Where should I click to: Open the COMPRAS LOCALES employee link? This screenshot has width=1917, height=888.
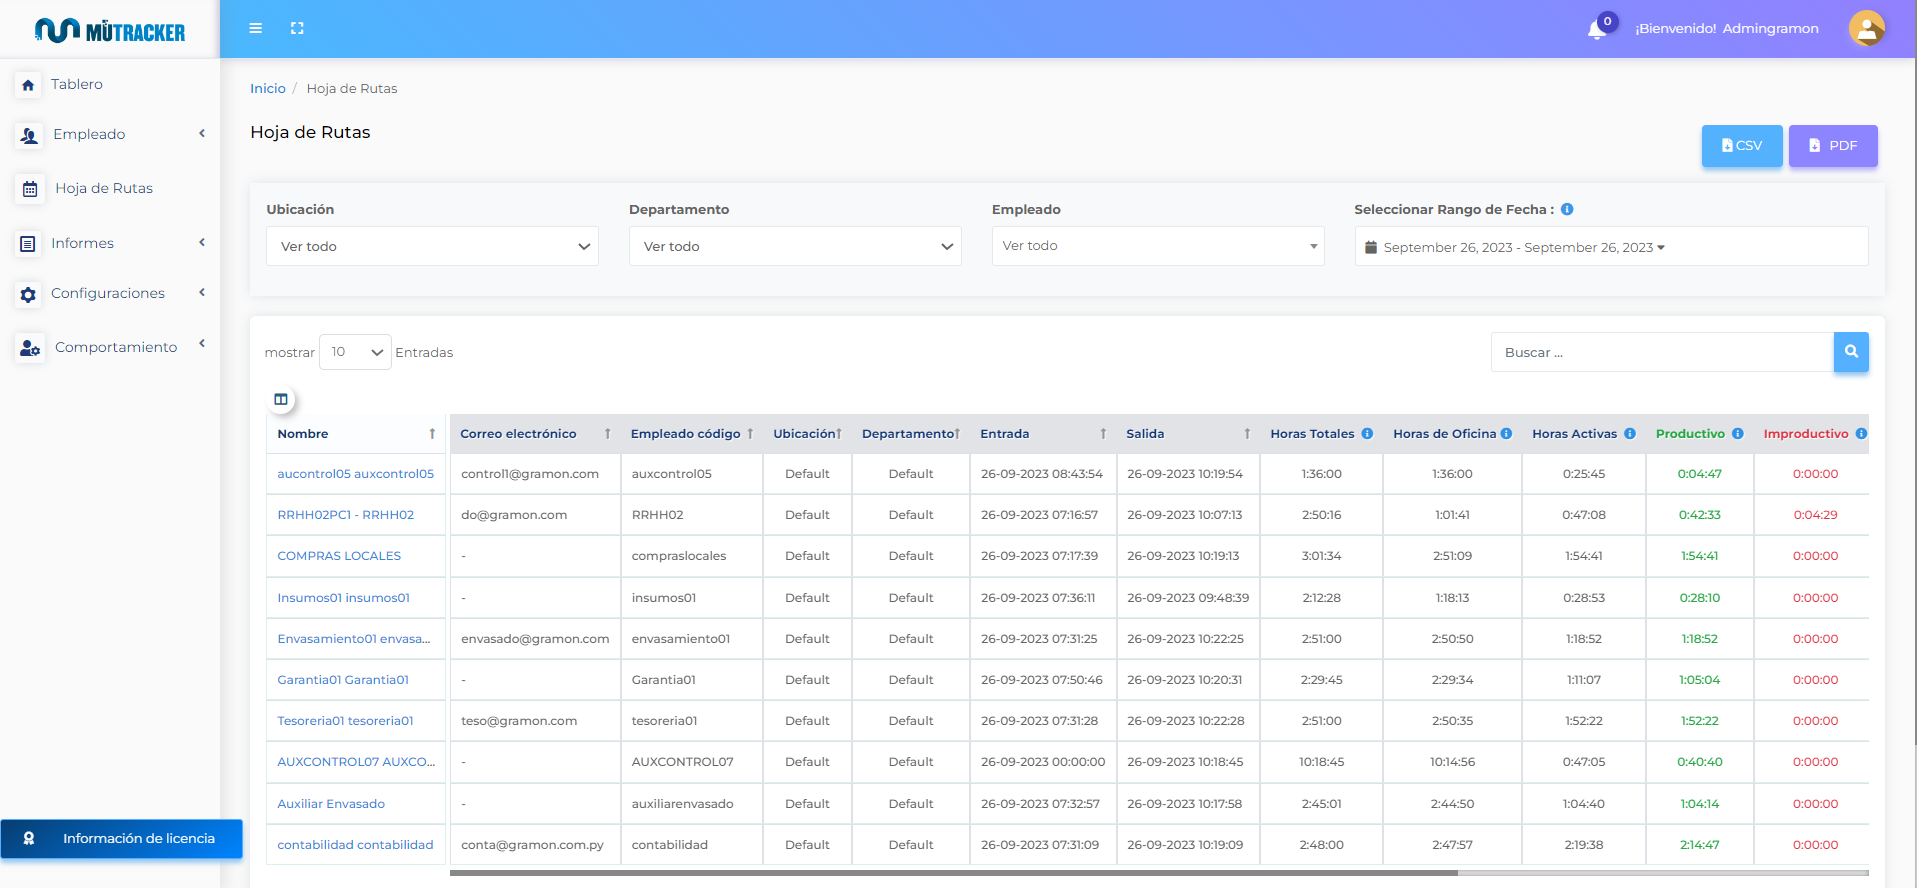click(x=339, y=556)
